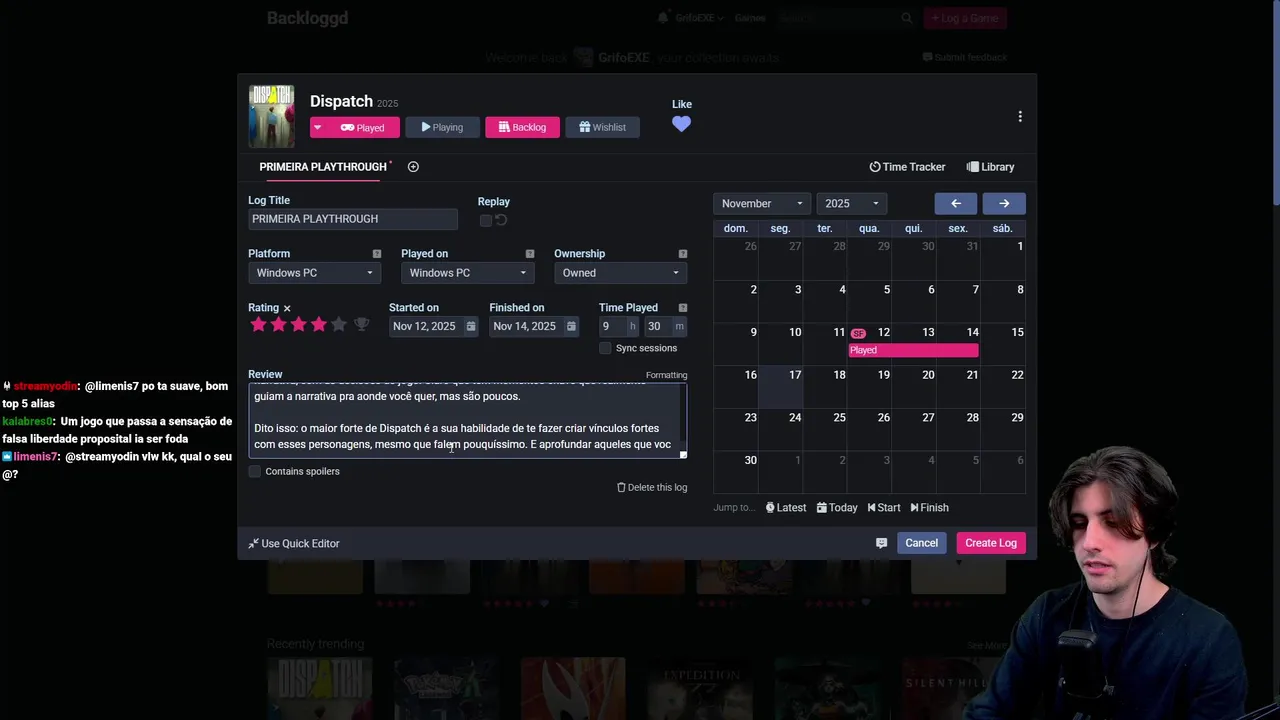Image resolution: width=1280 pixels, height=720 pixels.
Task: Click the Create Log button
Action: point(991,543)
